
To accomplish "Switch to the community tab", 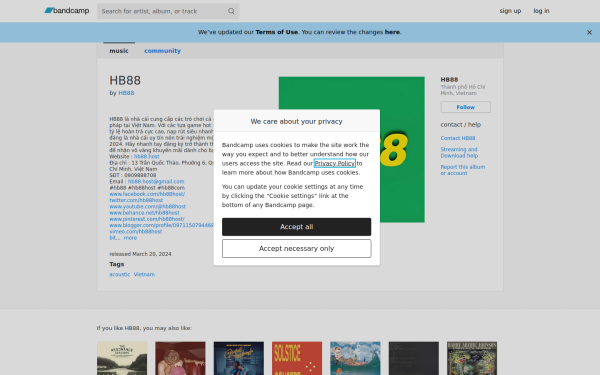I will point(162,51).
